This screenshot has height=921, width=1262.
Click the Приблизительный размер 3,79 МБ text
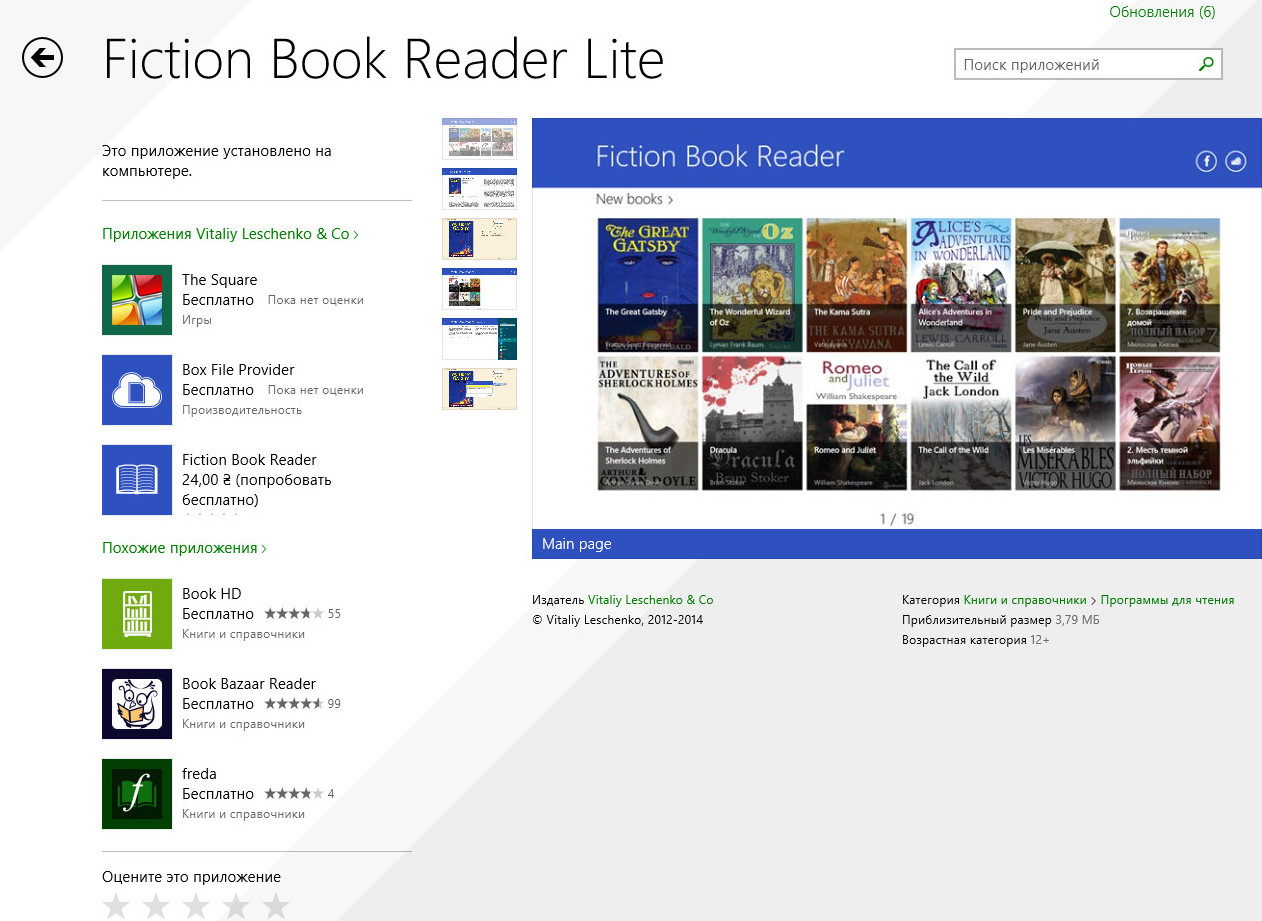(1001, 620)
